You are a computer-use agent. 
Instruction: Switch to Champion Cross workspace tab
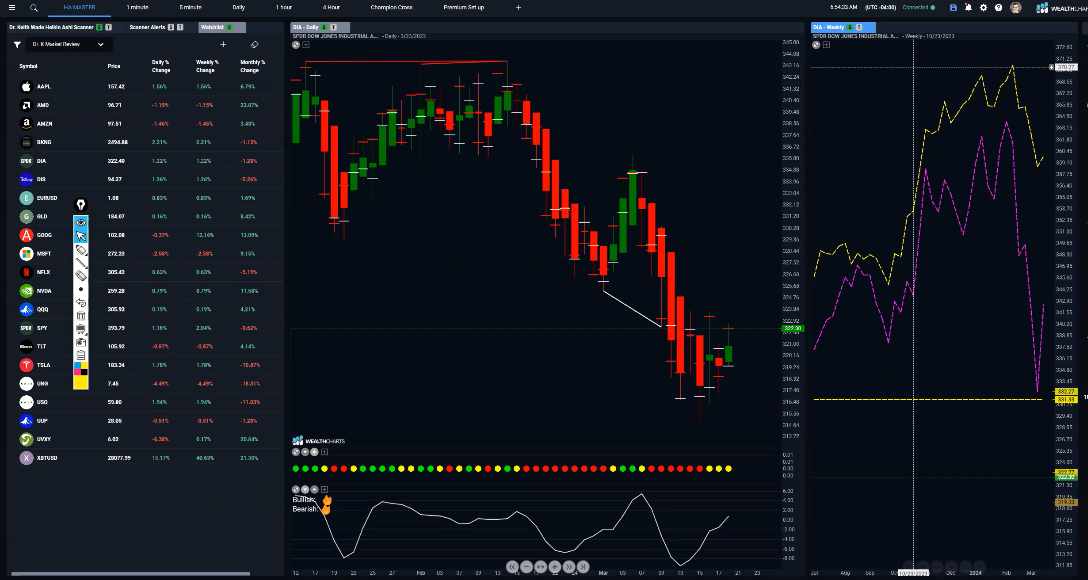click(x=391, y=8)
